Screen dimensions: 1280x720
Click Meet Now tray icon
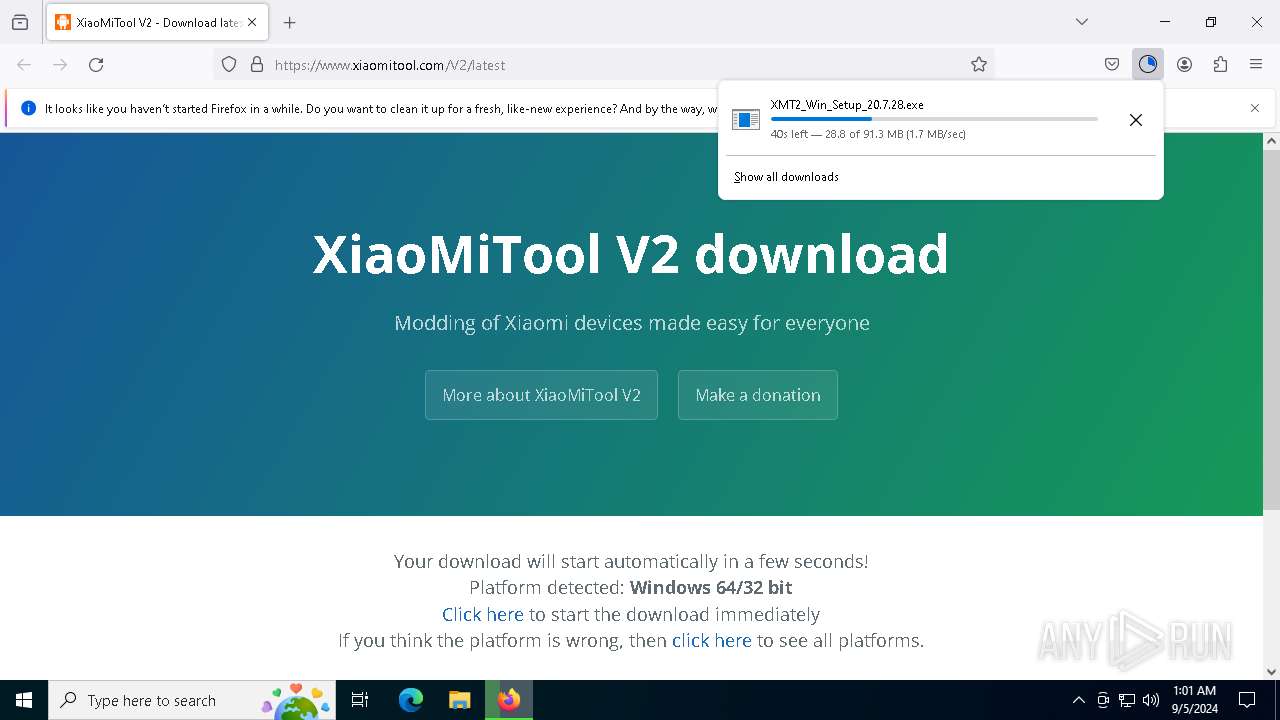[x=1103, y=700]
